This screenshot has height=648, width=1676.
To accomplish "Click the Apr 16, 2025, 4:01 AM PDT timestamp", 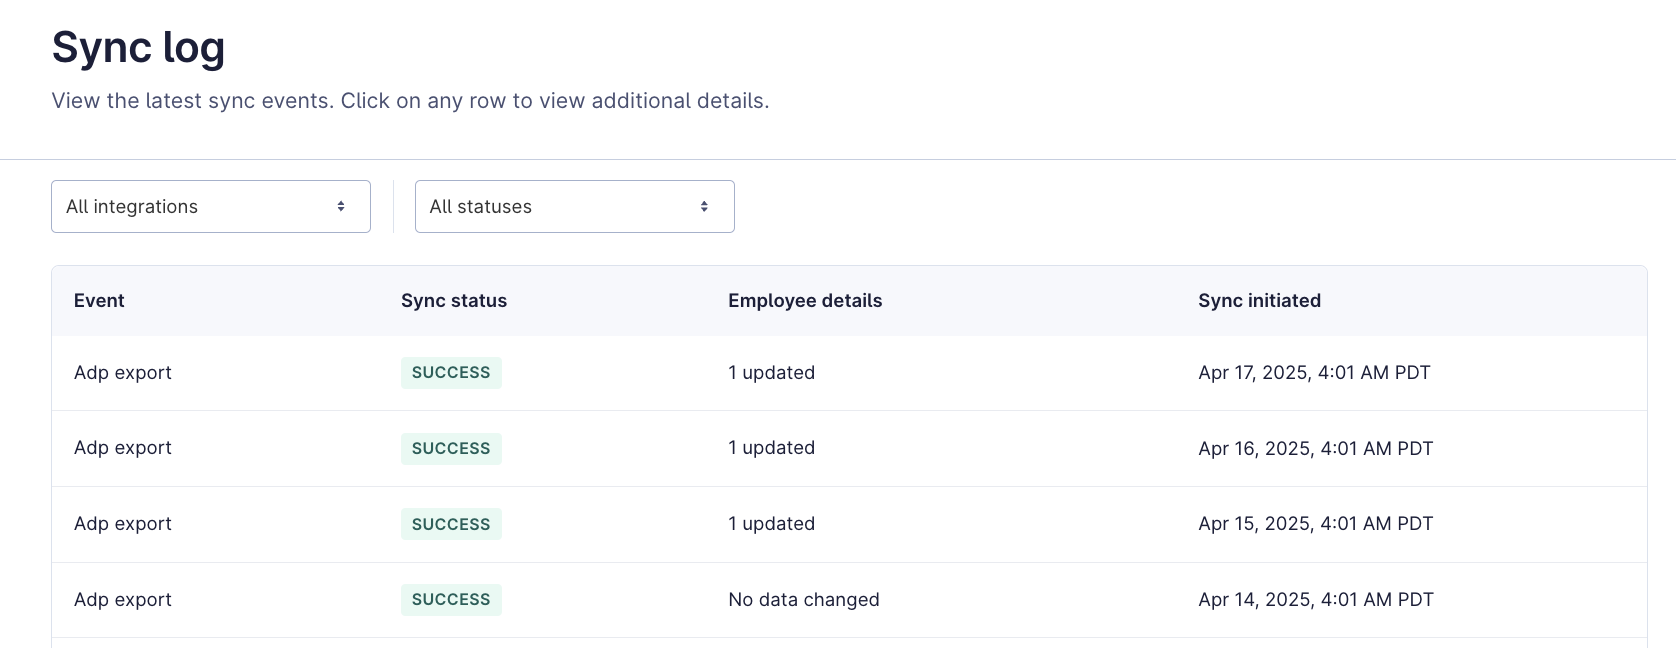I will click(1316, 449).
